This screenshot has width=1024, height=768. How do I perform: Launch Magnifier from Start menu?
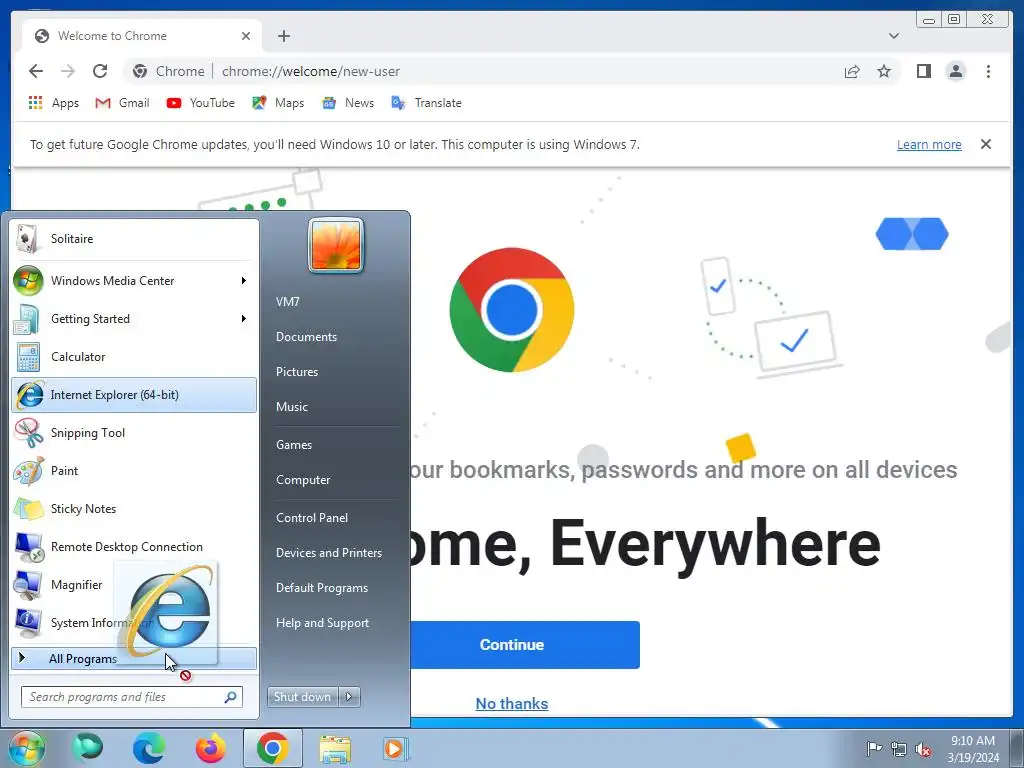coord(133,584)
